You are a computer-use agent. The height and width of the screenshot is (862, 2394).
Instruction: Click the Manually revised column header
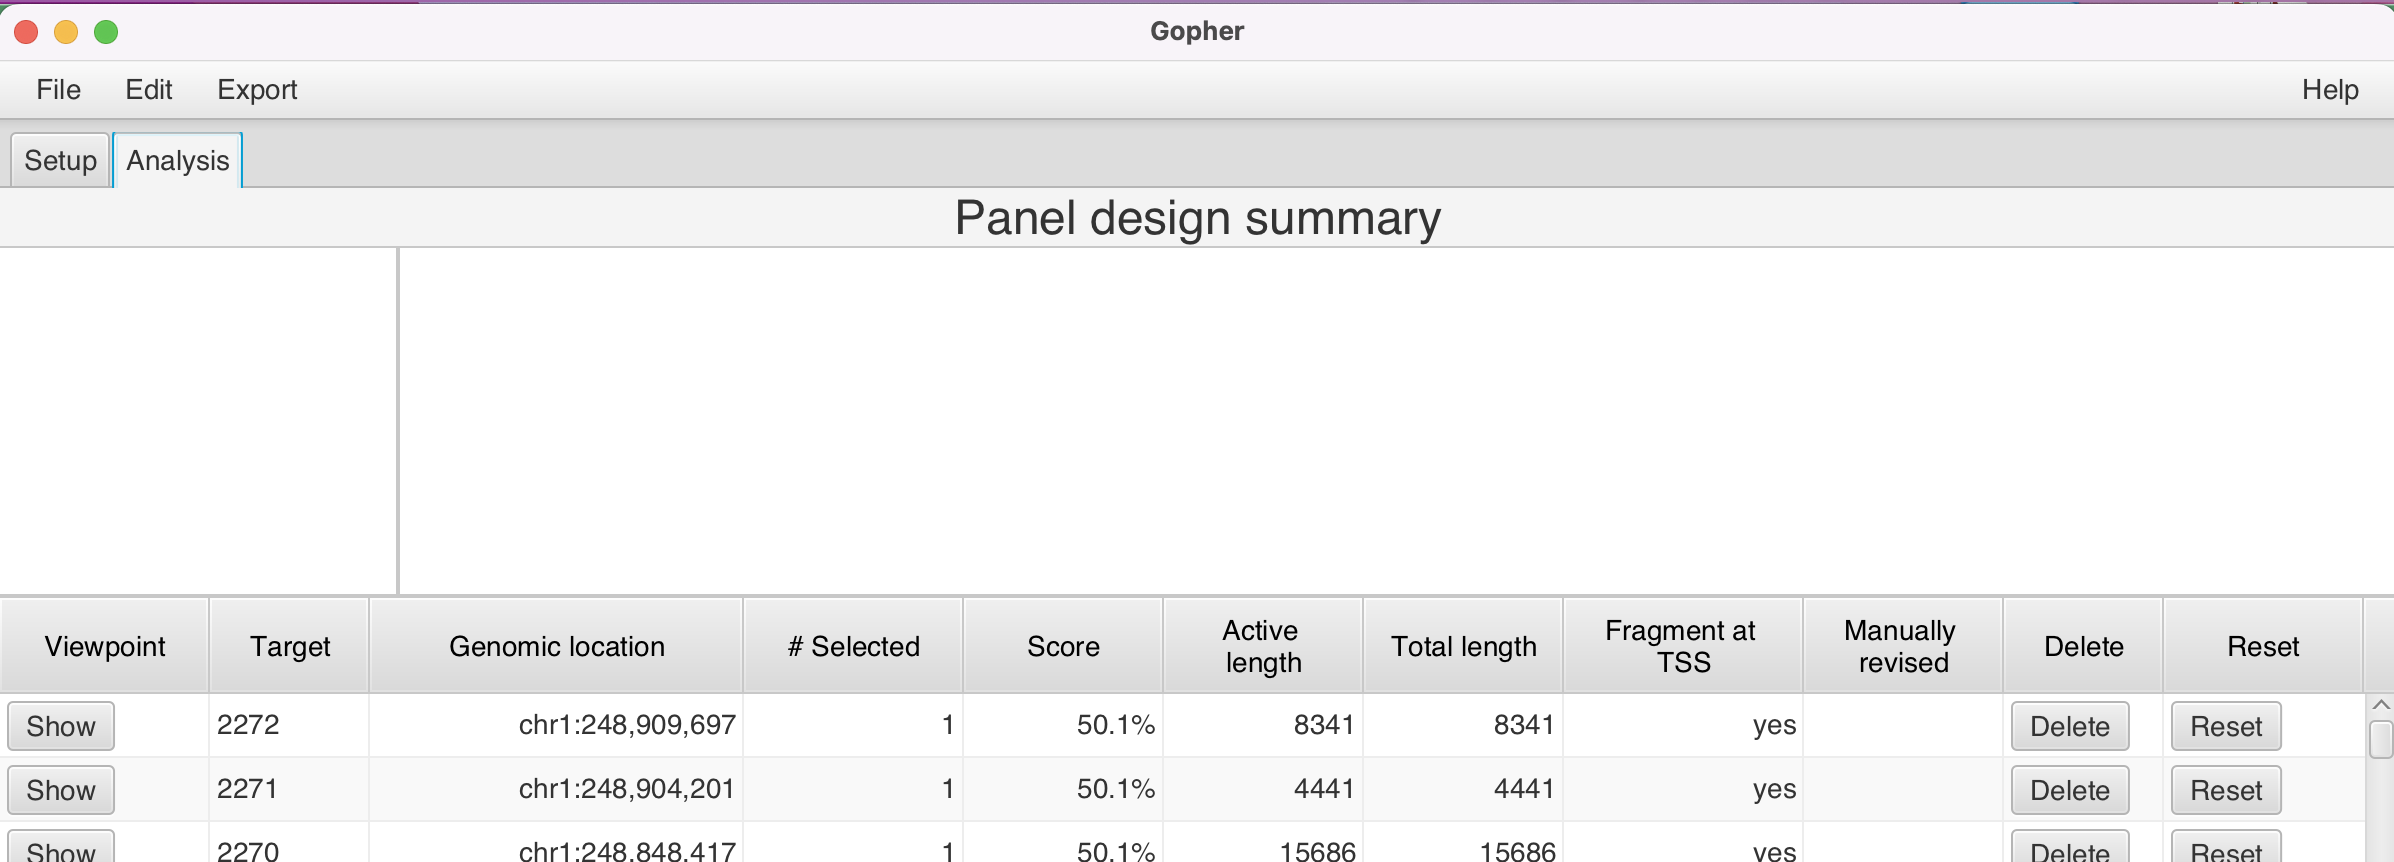pyautogui.click(x=1901, y=645)
